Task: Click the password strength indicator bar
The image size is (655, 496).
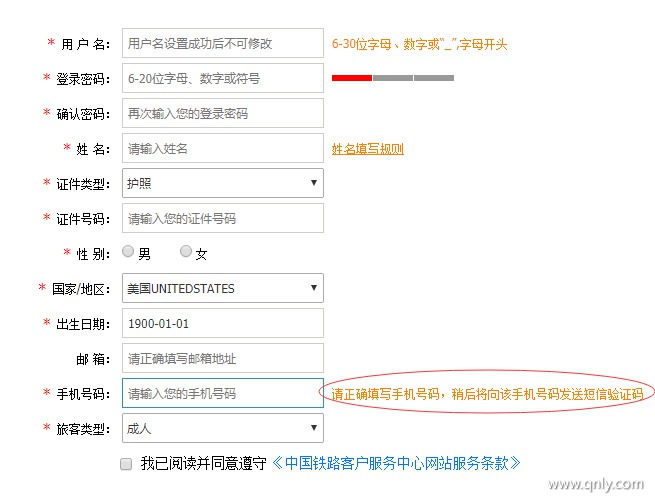Action: [392, 78]
